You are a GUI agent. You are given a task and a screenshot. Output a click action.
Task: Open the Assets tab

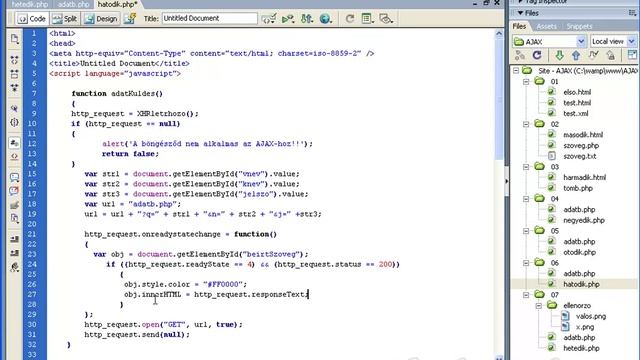point(547,27)
